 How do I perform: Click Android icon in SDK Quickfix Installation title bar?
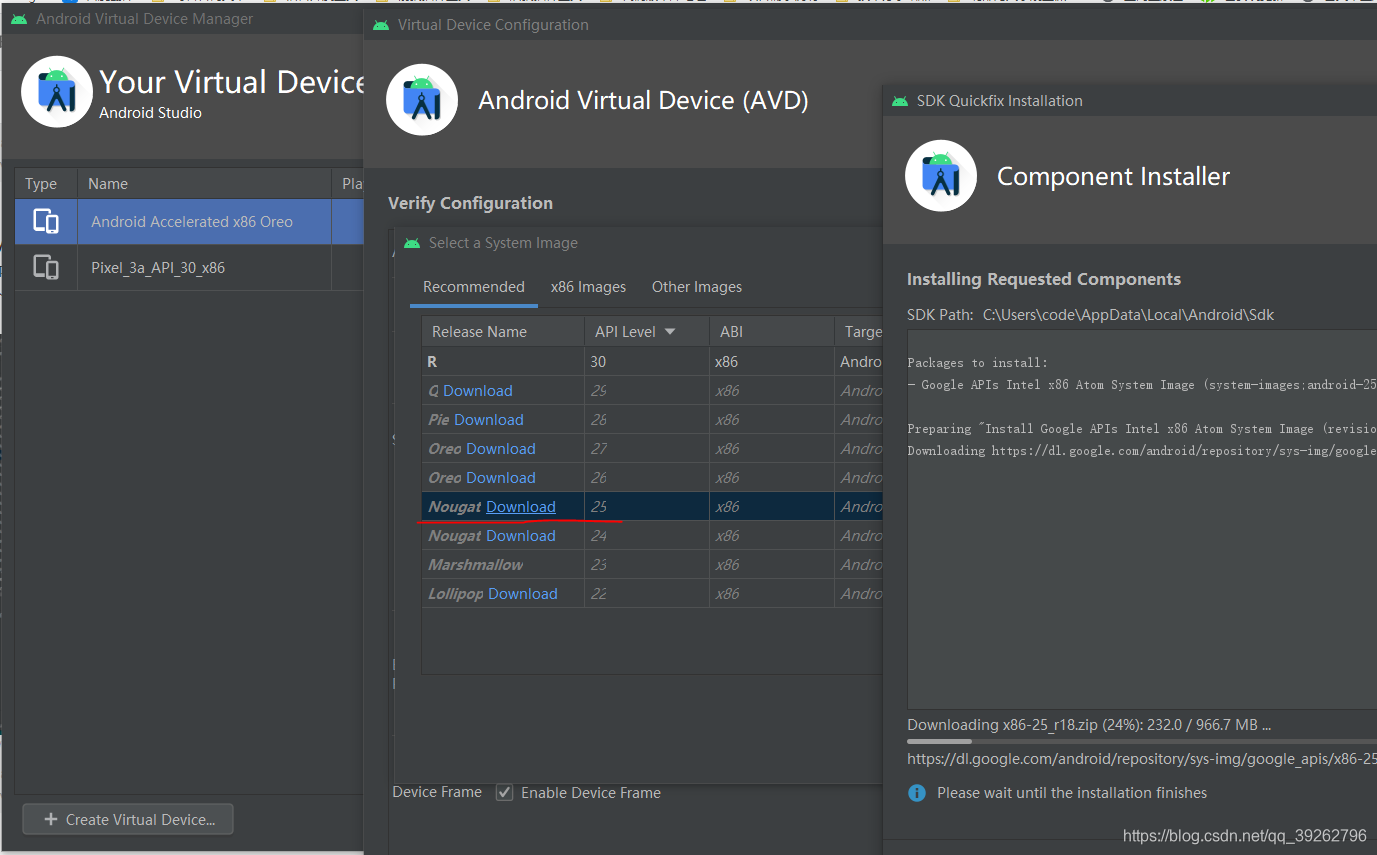click(x=900, y=101)
